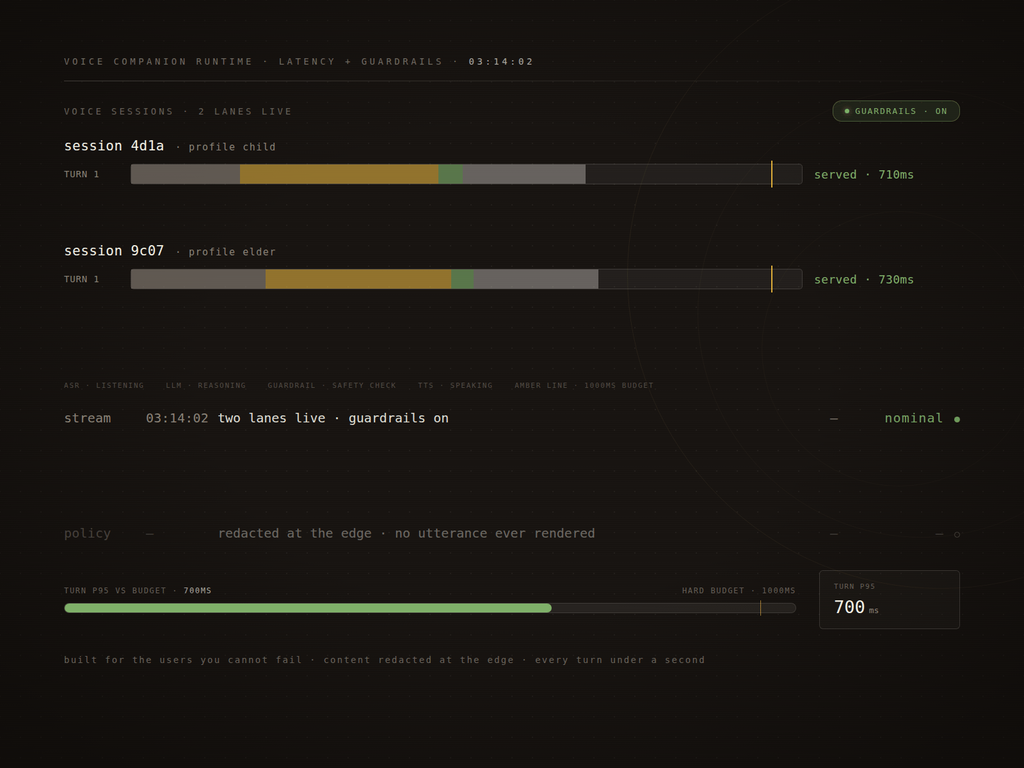Click the 'ASR · LISTENING' legend entry
This screenshot has height=768, width=1024.
[104, 385]
